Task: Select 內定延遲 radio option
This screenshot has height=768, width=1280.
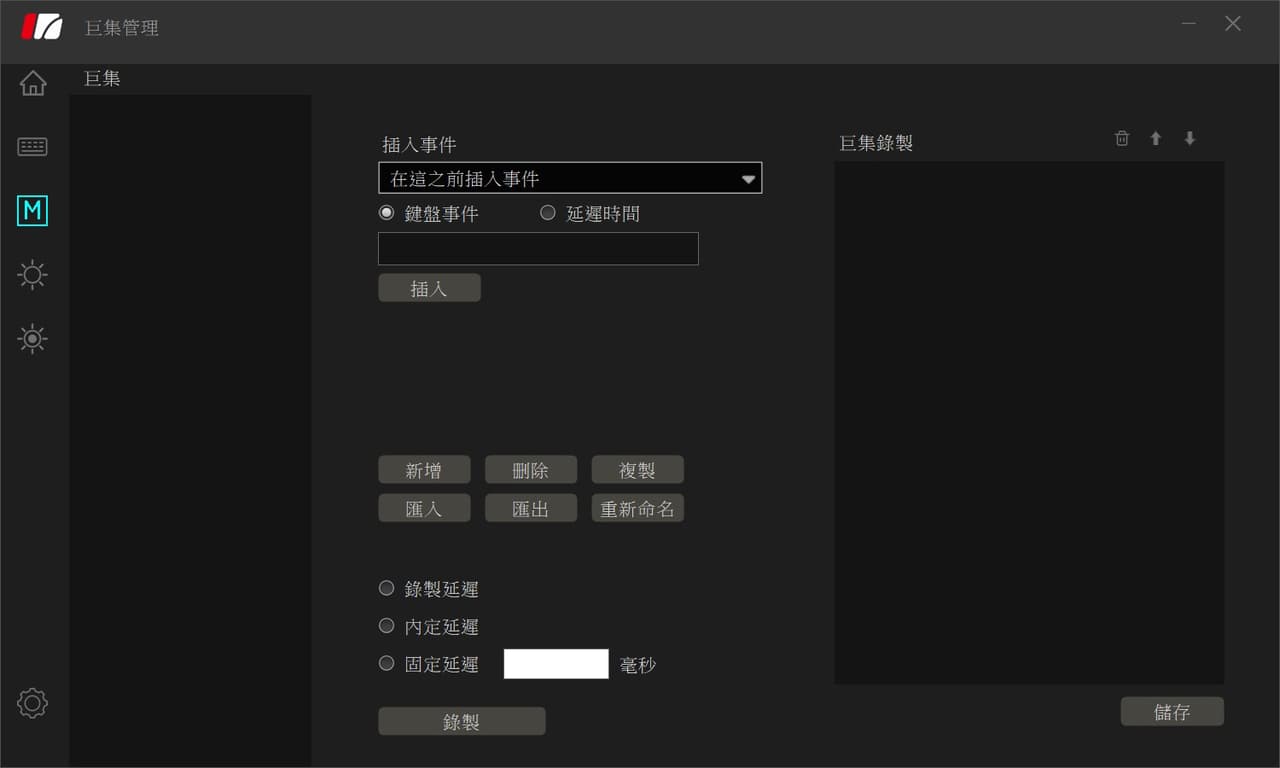Action: click(387, 626)
